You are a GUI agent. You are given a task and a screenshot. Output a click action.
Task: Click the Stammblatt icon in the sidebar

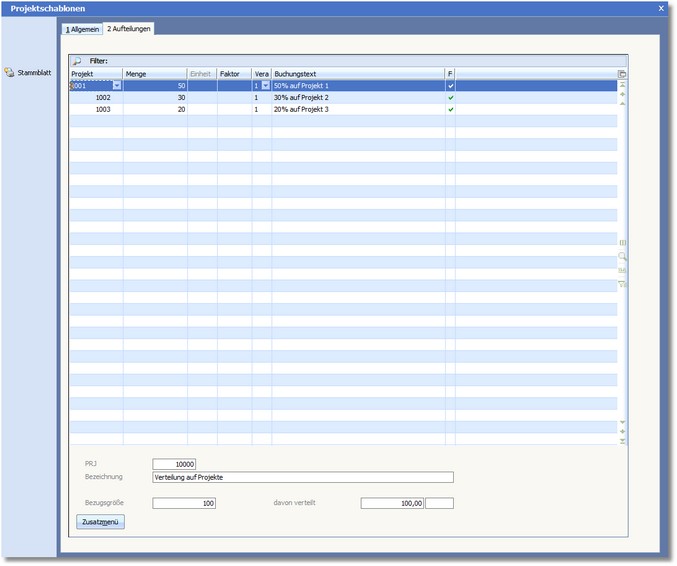point(9,73)
